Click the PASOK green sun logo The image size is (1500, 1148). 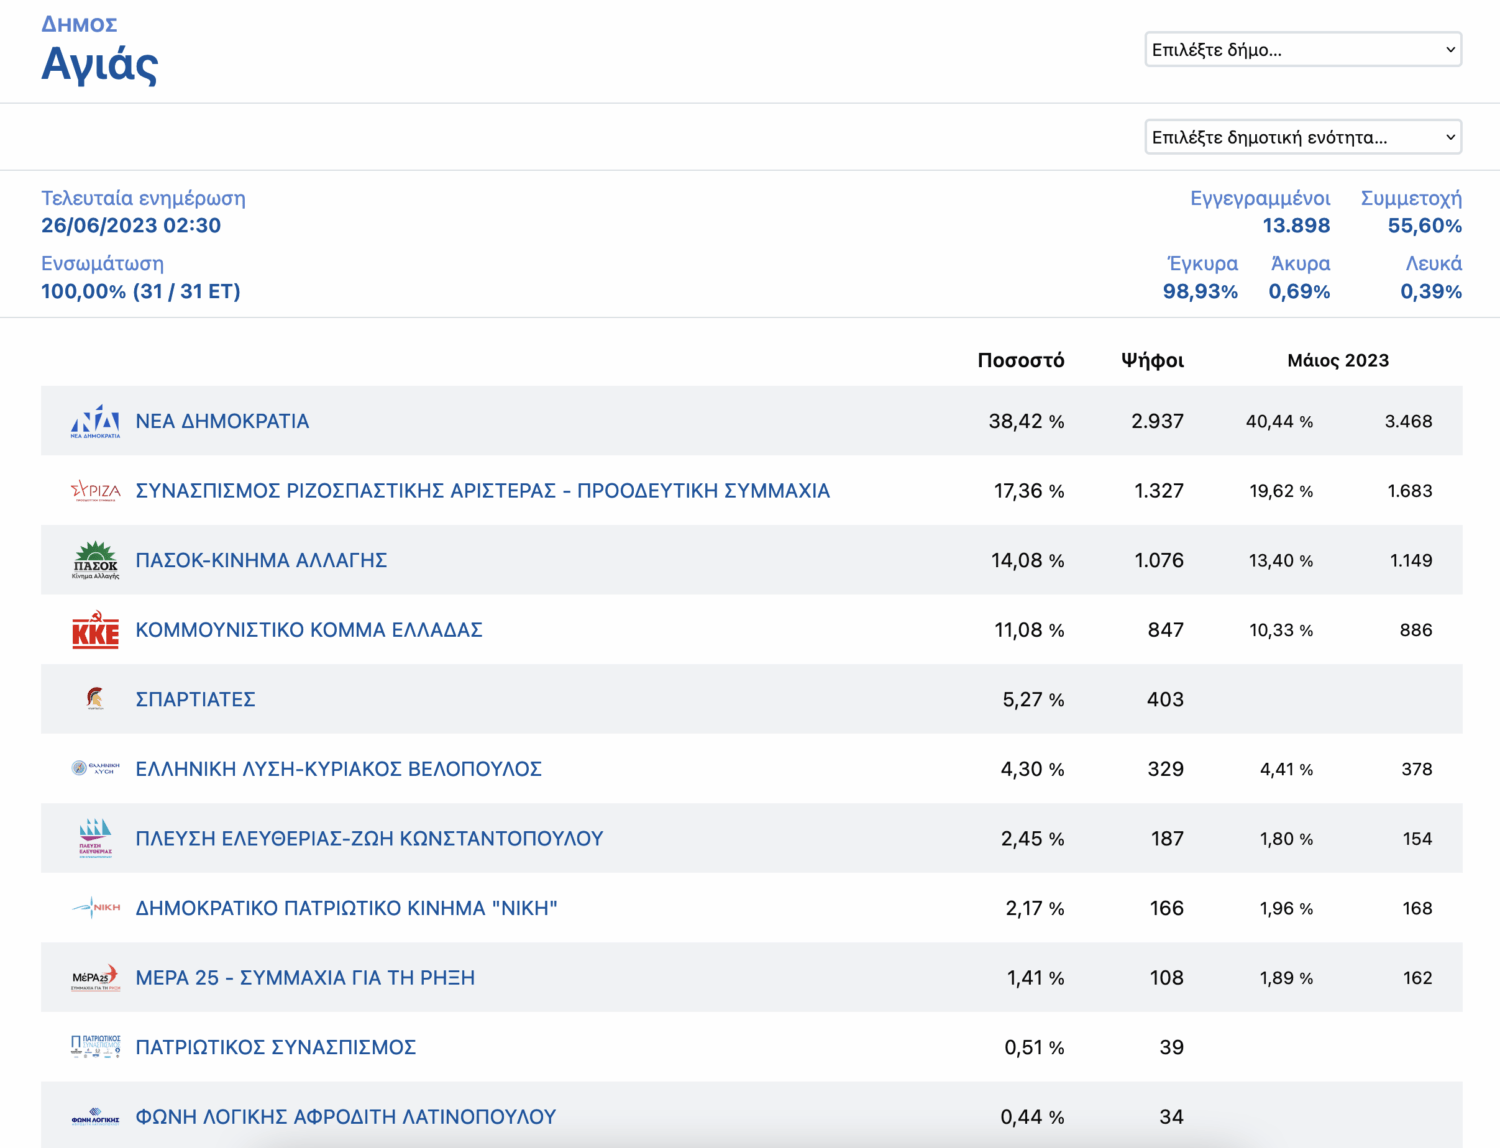[x=95, y=561]
